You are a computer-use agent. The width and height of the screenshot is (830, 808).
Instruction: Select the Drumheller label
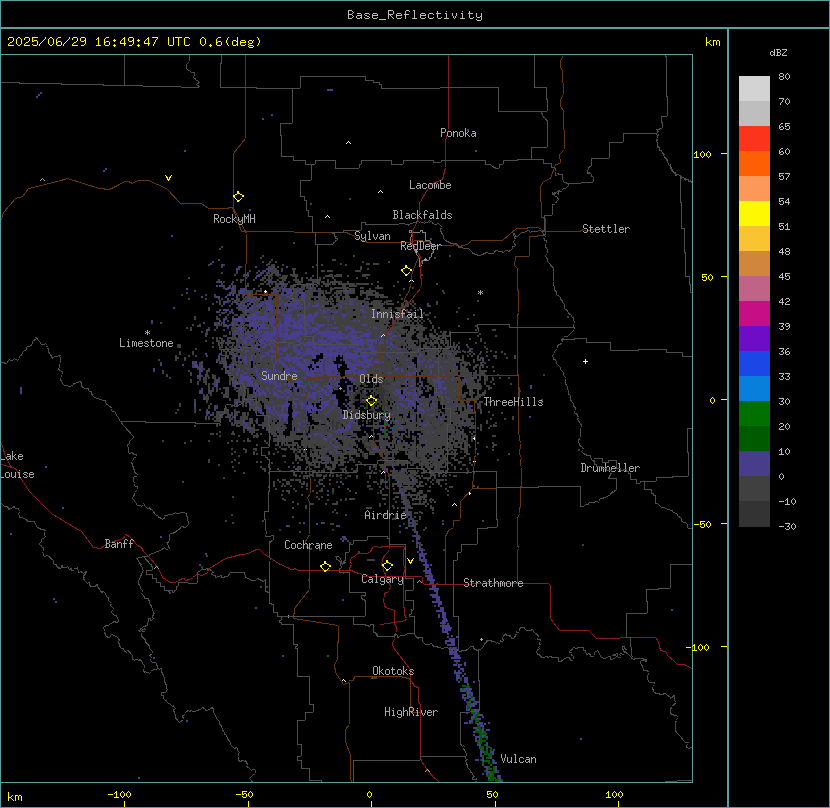(610, 468)
